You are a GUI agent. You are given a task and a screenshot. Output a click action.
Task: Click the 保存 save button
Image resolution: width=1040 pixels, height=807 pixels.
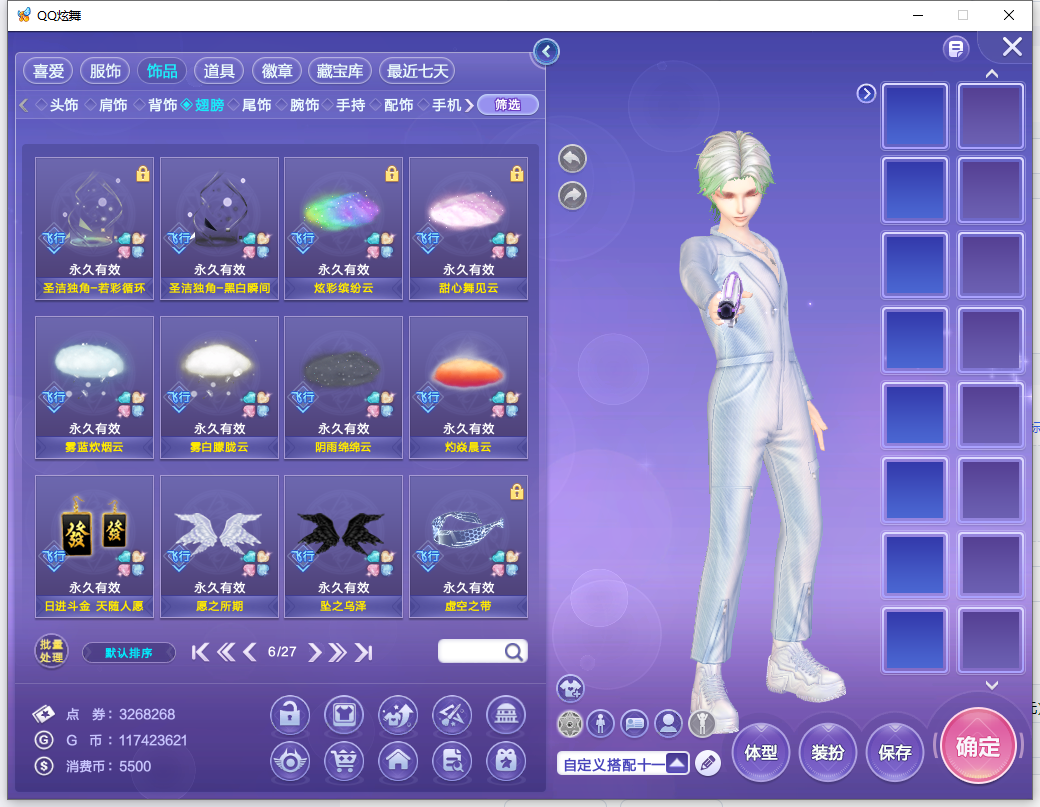tap(895, 752)
